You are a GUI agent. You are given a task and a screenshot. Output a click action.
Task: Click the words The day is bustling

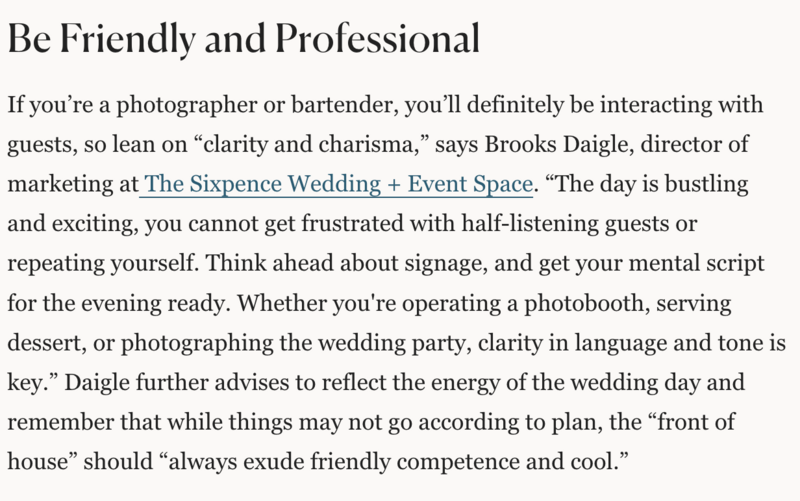point(651,184)
